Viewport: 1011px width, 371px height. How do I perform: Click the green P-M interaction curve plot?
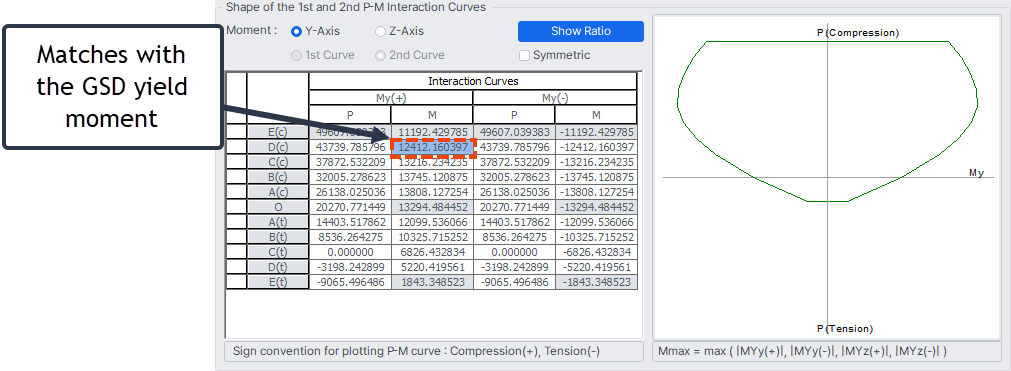(828, 121)
